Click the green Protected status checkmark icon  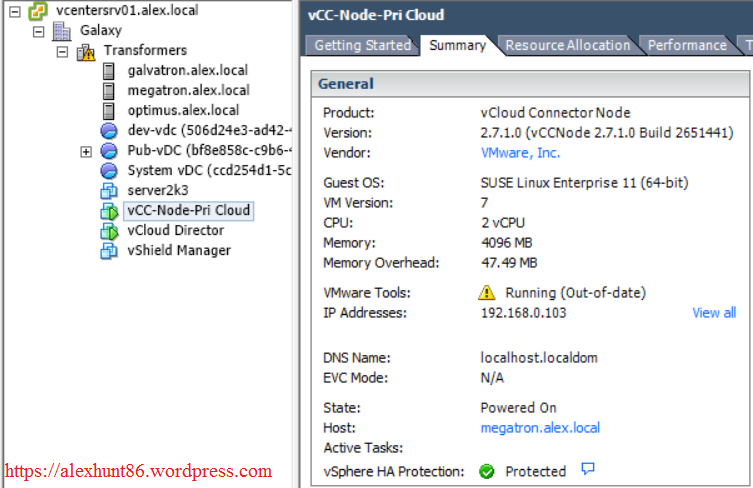pos(487,471)
